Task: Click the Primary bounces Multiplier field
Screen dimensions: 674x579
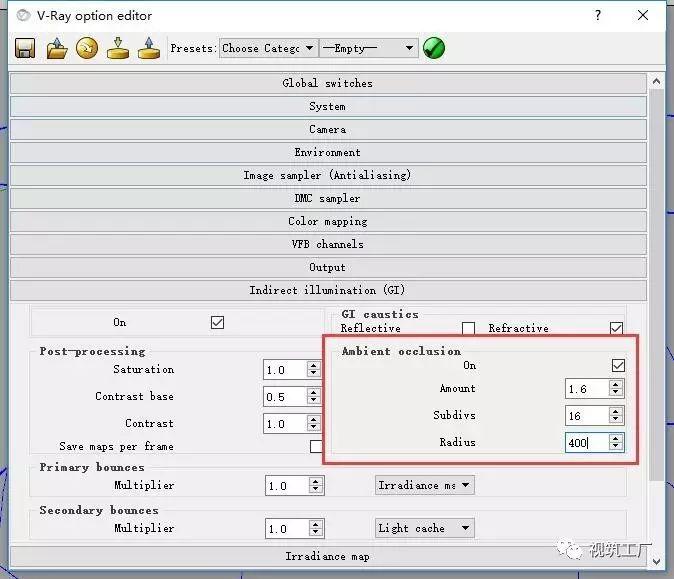Action: coord(287,486)
